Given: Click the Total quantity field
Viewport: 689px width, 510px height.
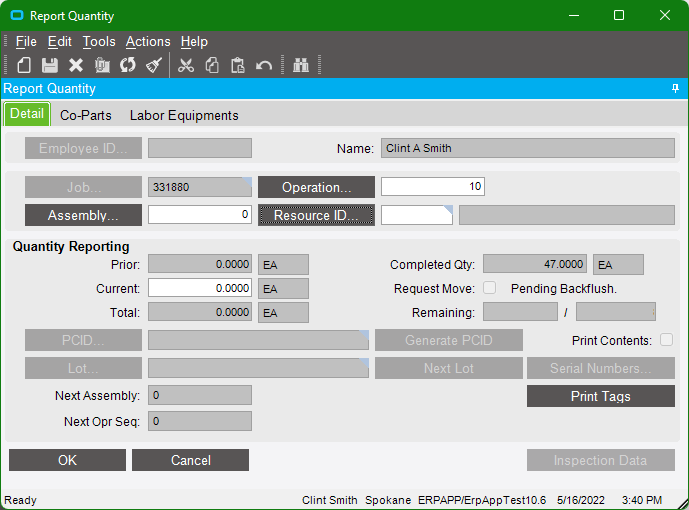Looking at the screenshot, I should click(199, 312).
